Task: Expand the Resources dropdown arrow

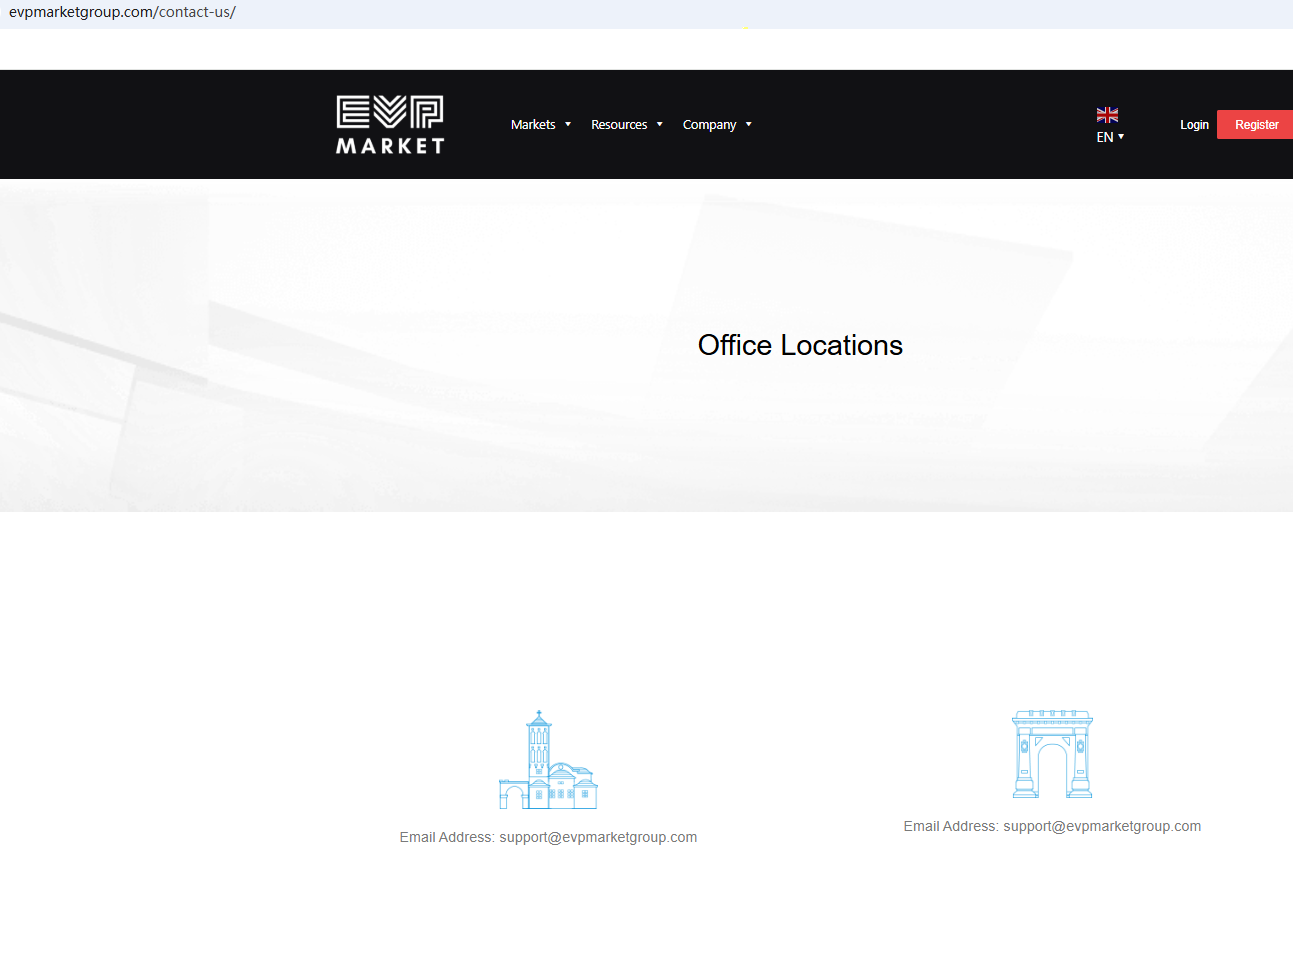Action: point(660,125)
